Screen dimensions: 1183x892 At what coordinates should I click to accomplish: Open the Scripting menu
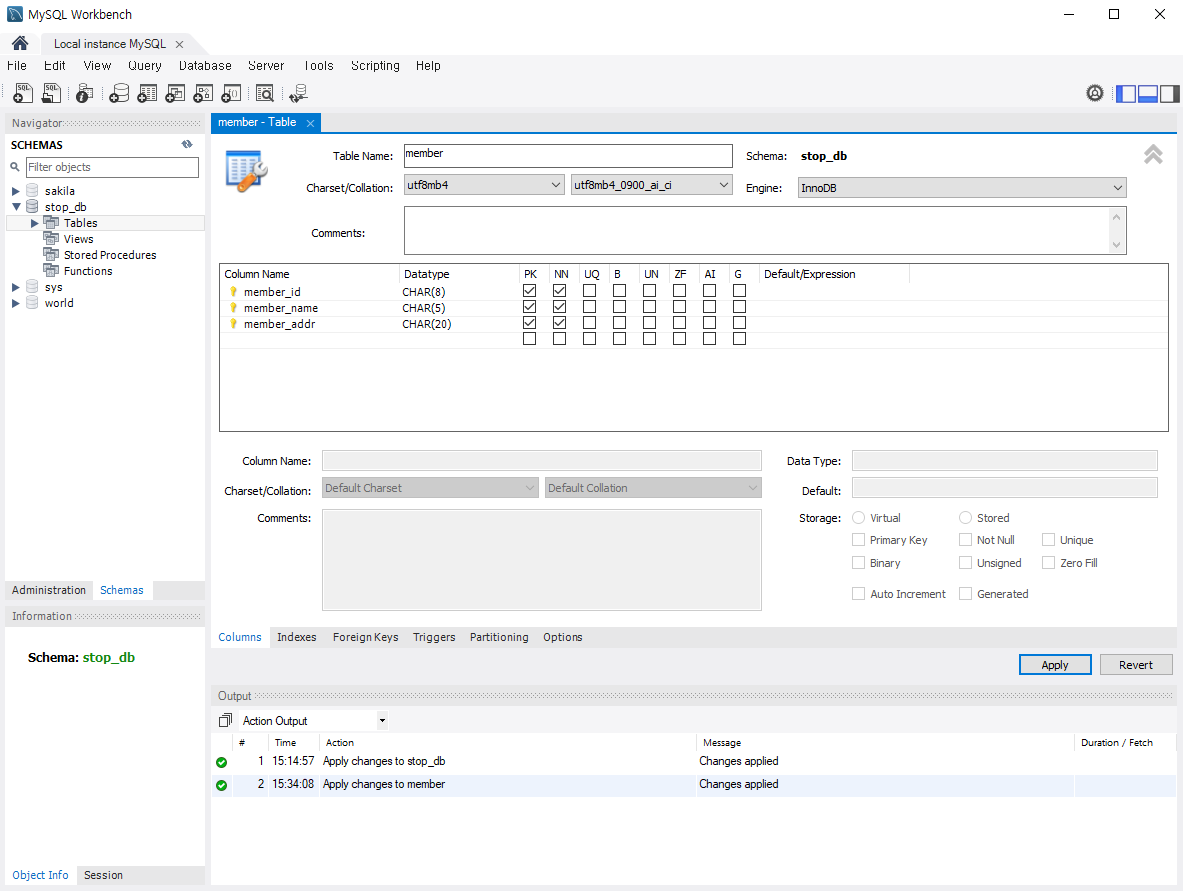[375, 66]
